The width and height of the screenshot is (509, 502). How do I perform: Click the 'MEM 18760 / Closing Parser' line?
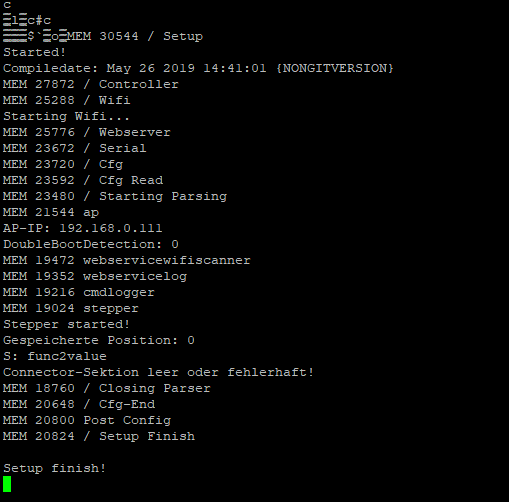[x=107, y=388]
